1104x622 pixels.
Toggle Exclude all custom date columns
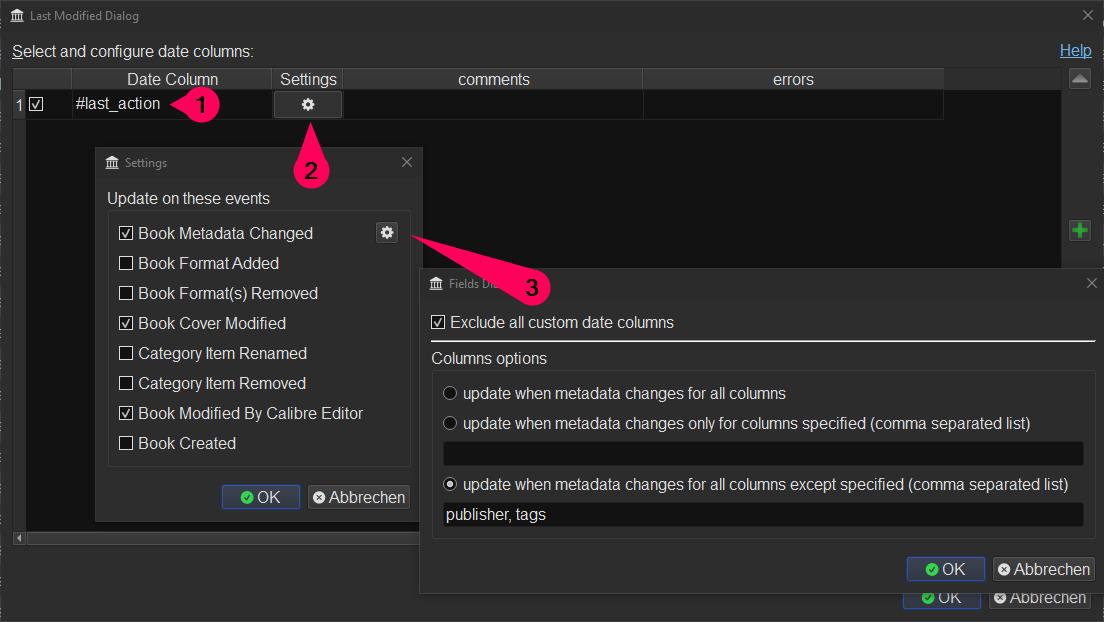tap(438, 323)
